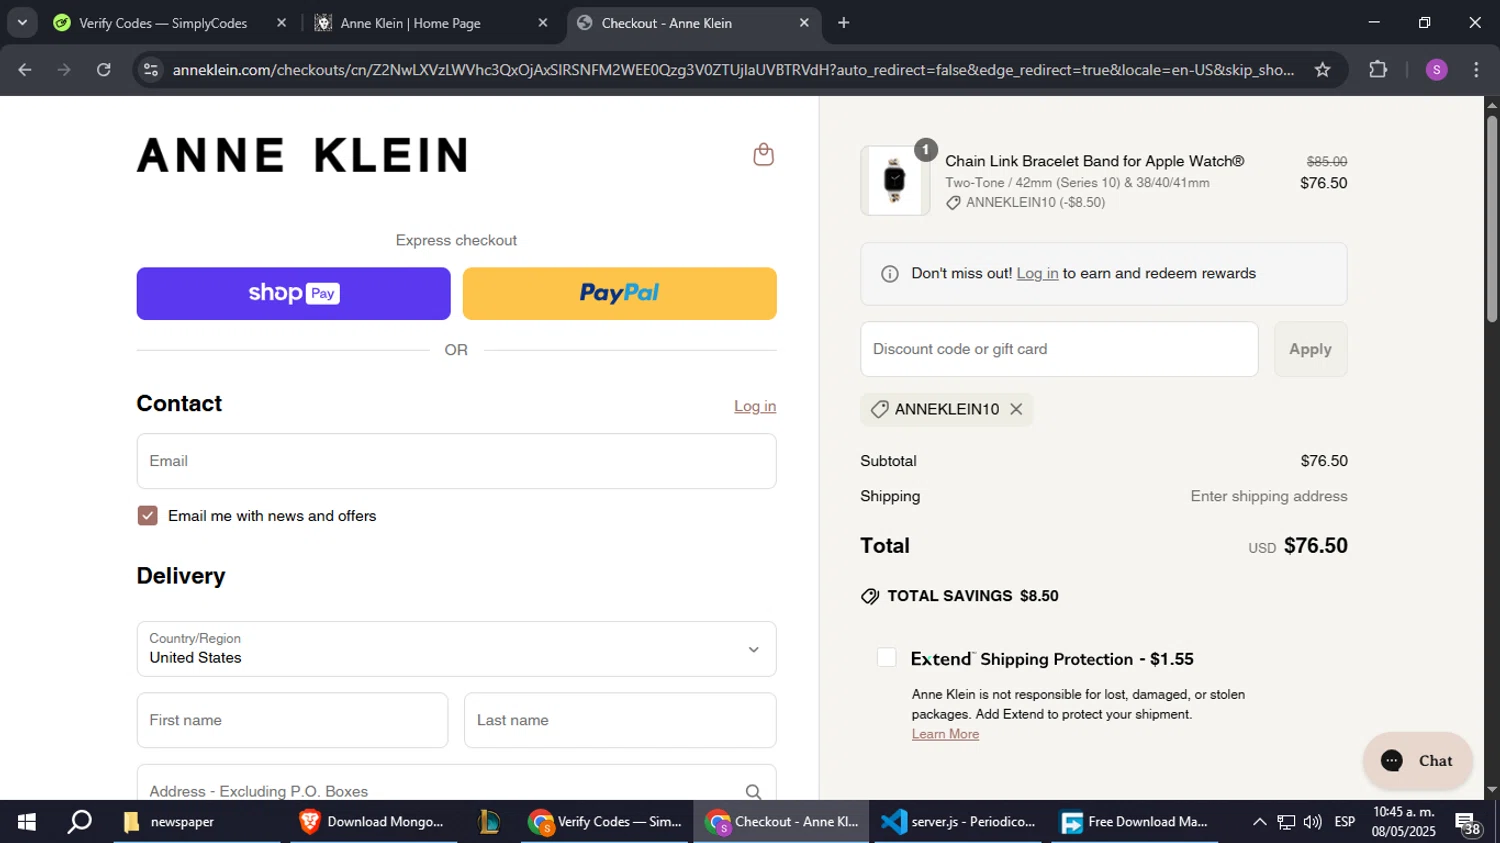Screen dimensions: 1500x843
Task: Focus the Last name field
Action: click(x=620, y=720)
